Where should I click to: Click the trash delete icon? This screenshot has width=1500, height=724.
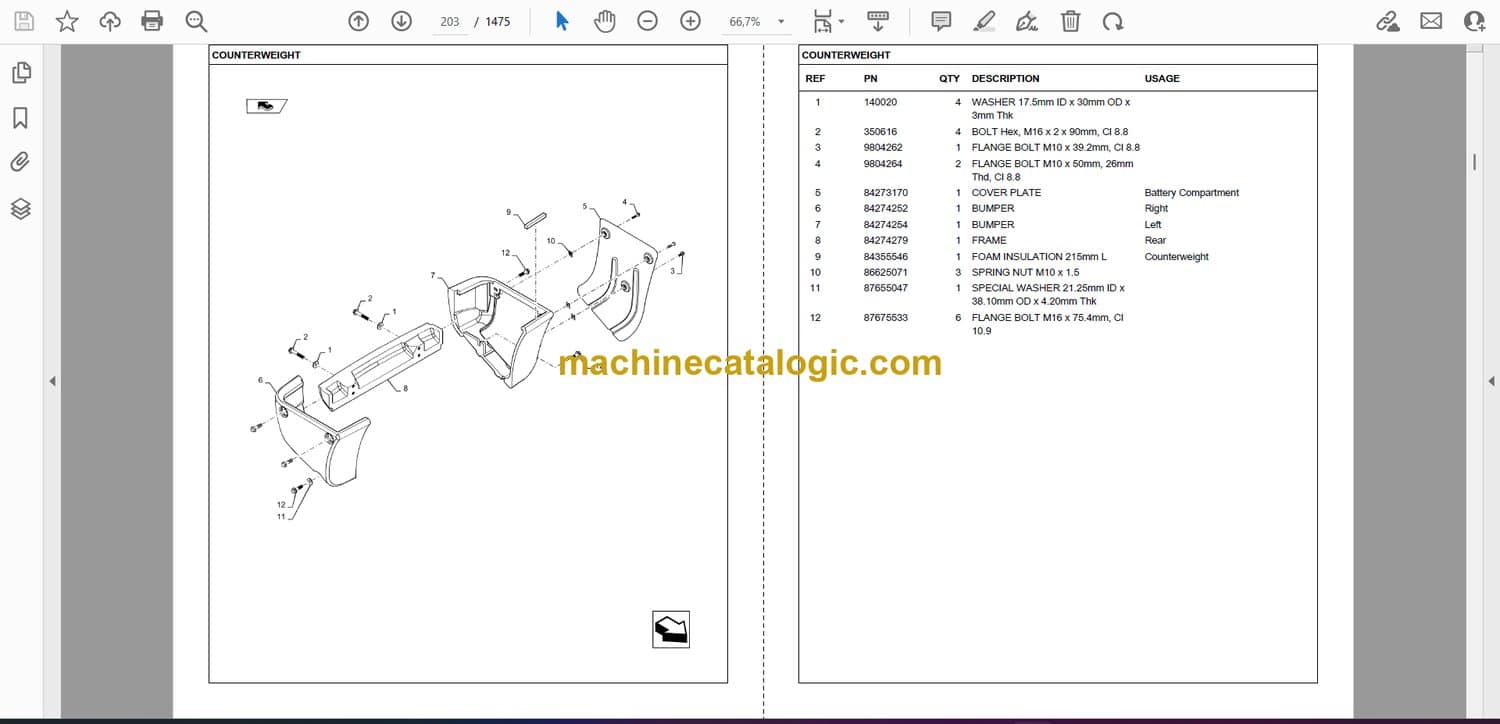[1070, 21]
